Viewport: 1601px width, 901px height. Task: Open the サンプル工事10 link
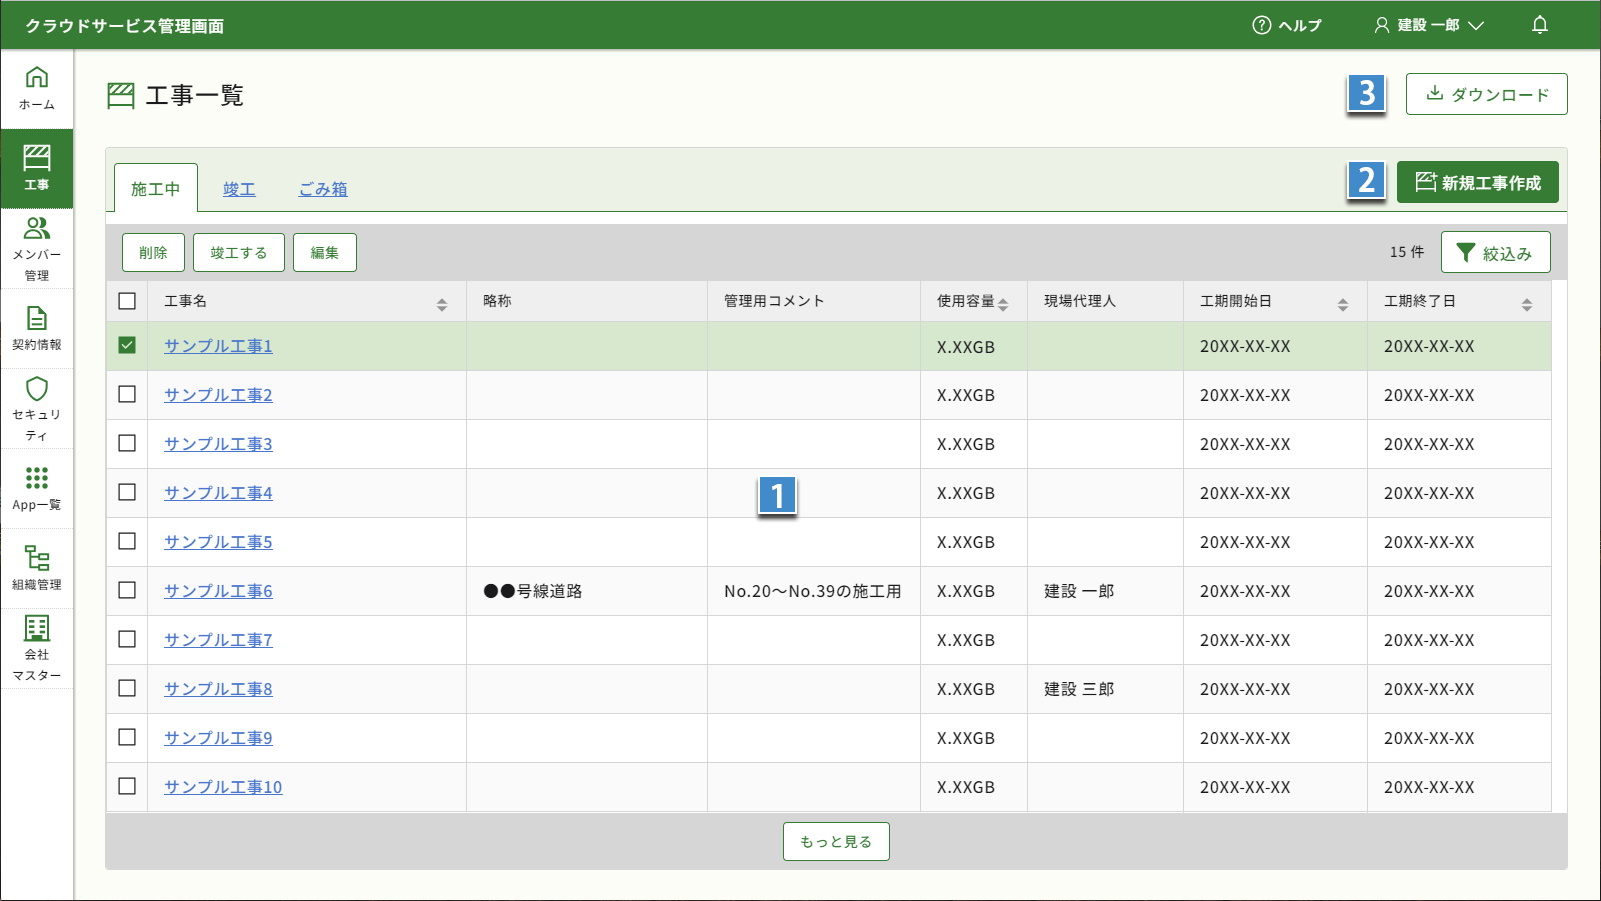tap(223, 787)
